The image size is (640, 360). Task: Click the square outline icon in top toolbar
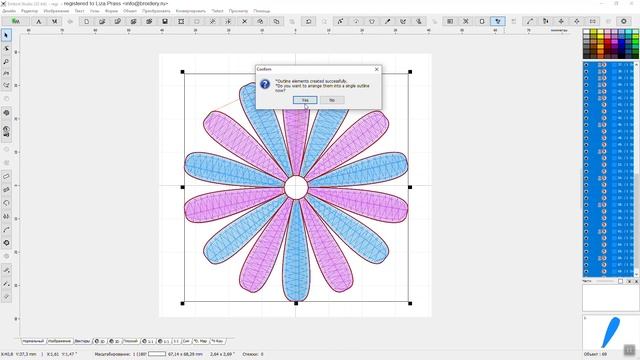(x=482, y=21)
